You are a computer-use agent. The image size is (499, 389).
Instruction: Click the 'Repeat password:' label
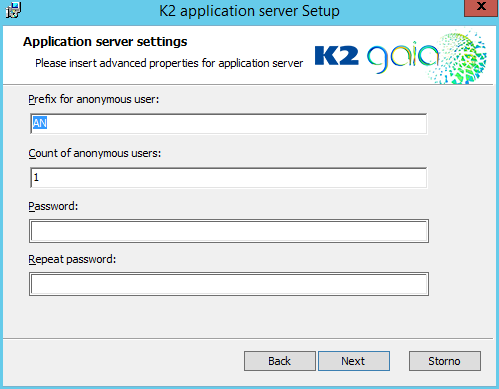[72, 259]
